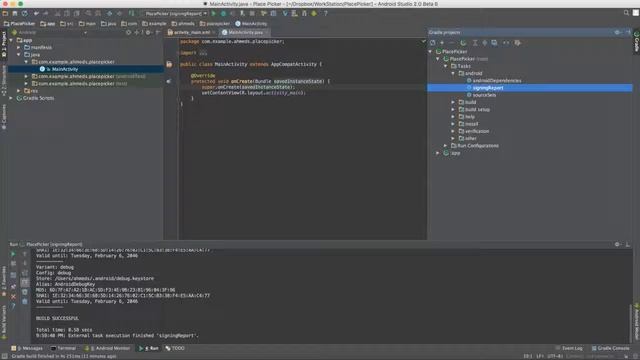The height and width of the screenshot is (360, 640).
Task: Expand Gradle Scripts in Project tree
Action: (11, 98)
